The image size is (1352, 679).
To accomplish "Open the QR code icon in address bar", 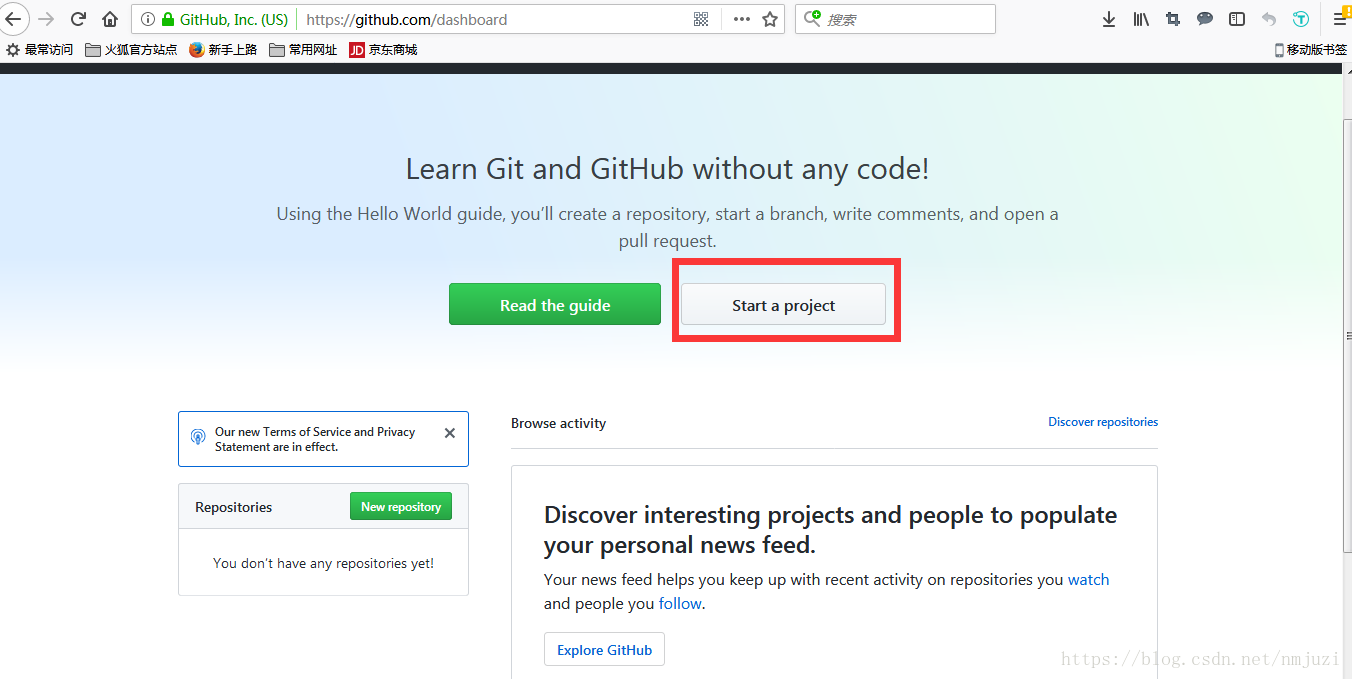I will pyautogui.click(x=701, y=19).
